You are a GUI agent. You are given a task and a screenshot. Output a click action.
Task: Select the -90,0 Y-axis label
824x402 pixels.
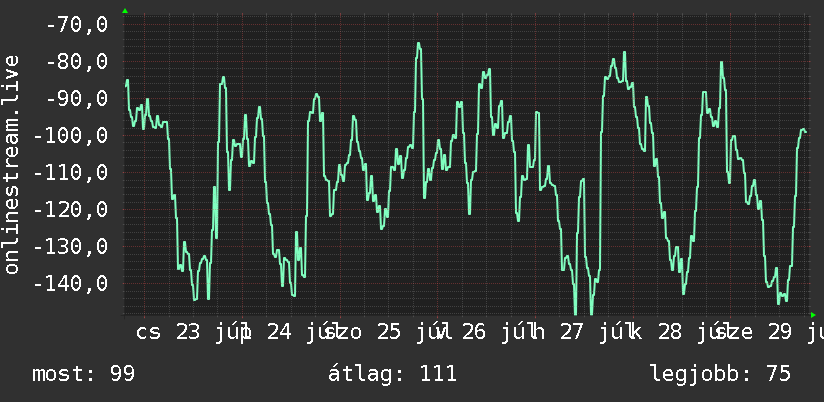click(x=77, y=98)
